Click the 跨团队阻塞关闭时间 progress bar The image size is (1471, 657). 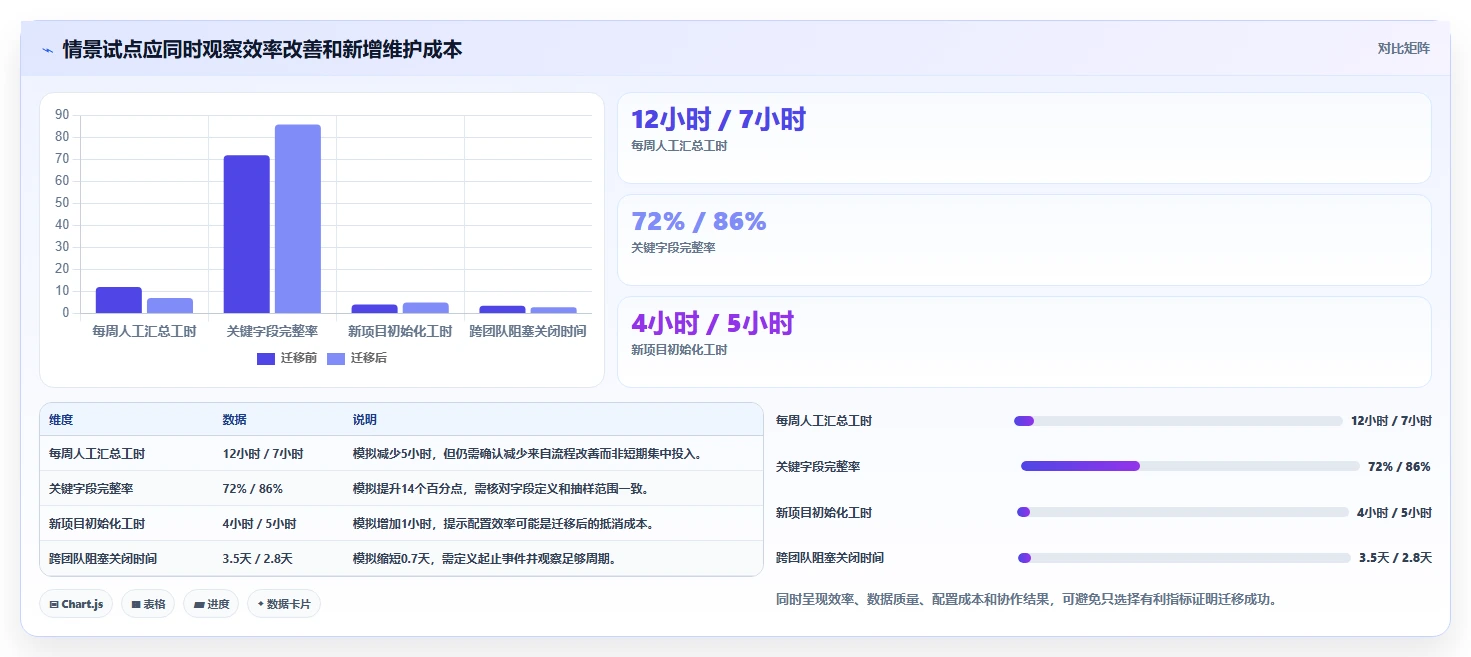tap(1184, 558)
